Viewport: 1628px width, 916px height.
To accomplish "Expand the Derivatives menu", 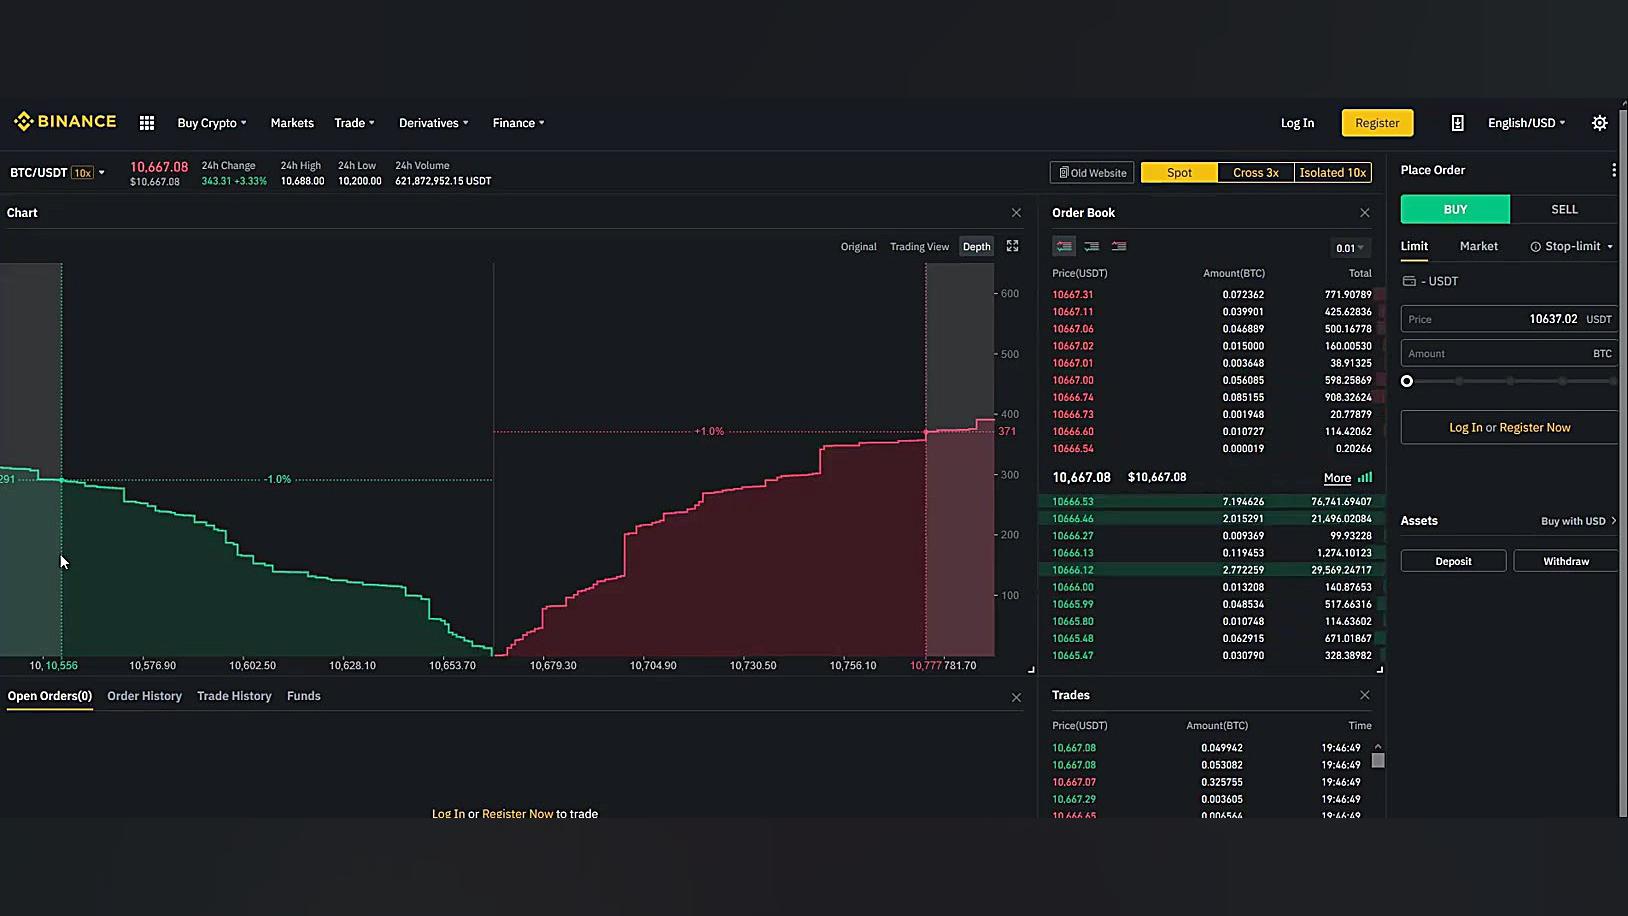I will (x=434, y=123).
